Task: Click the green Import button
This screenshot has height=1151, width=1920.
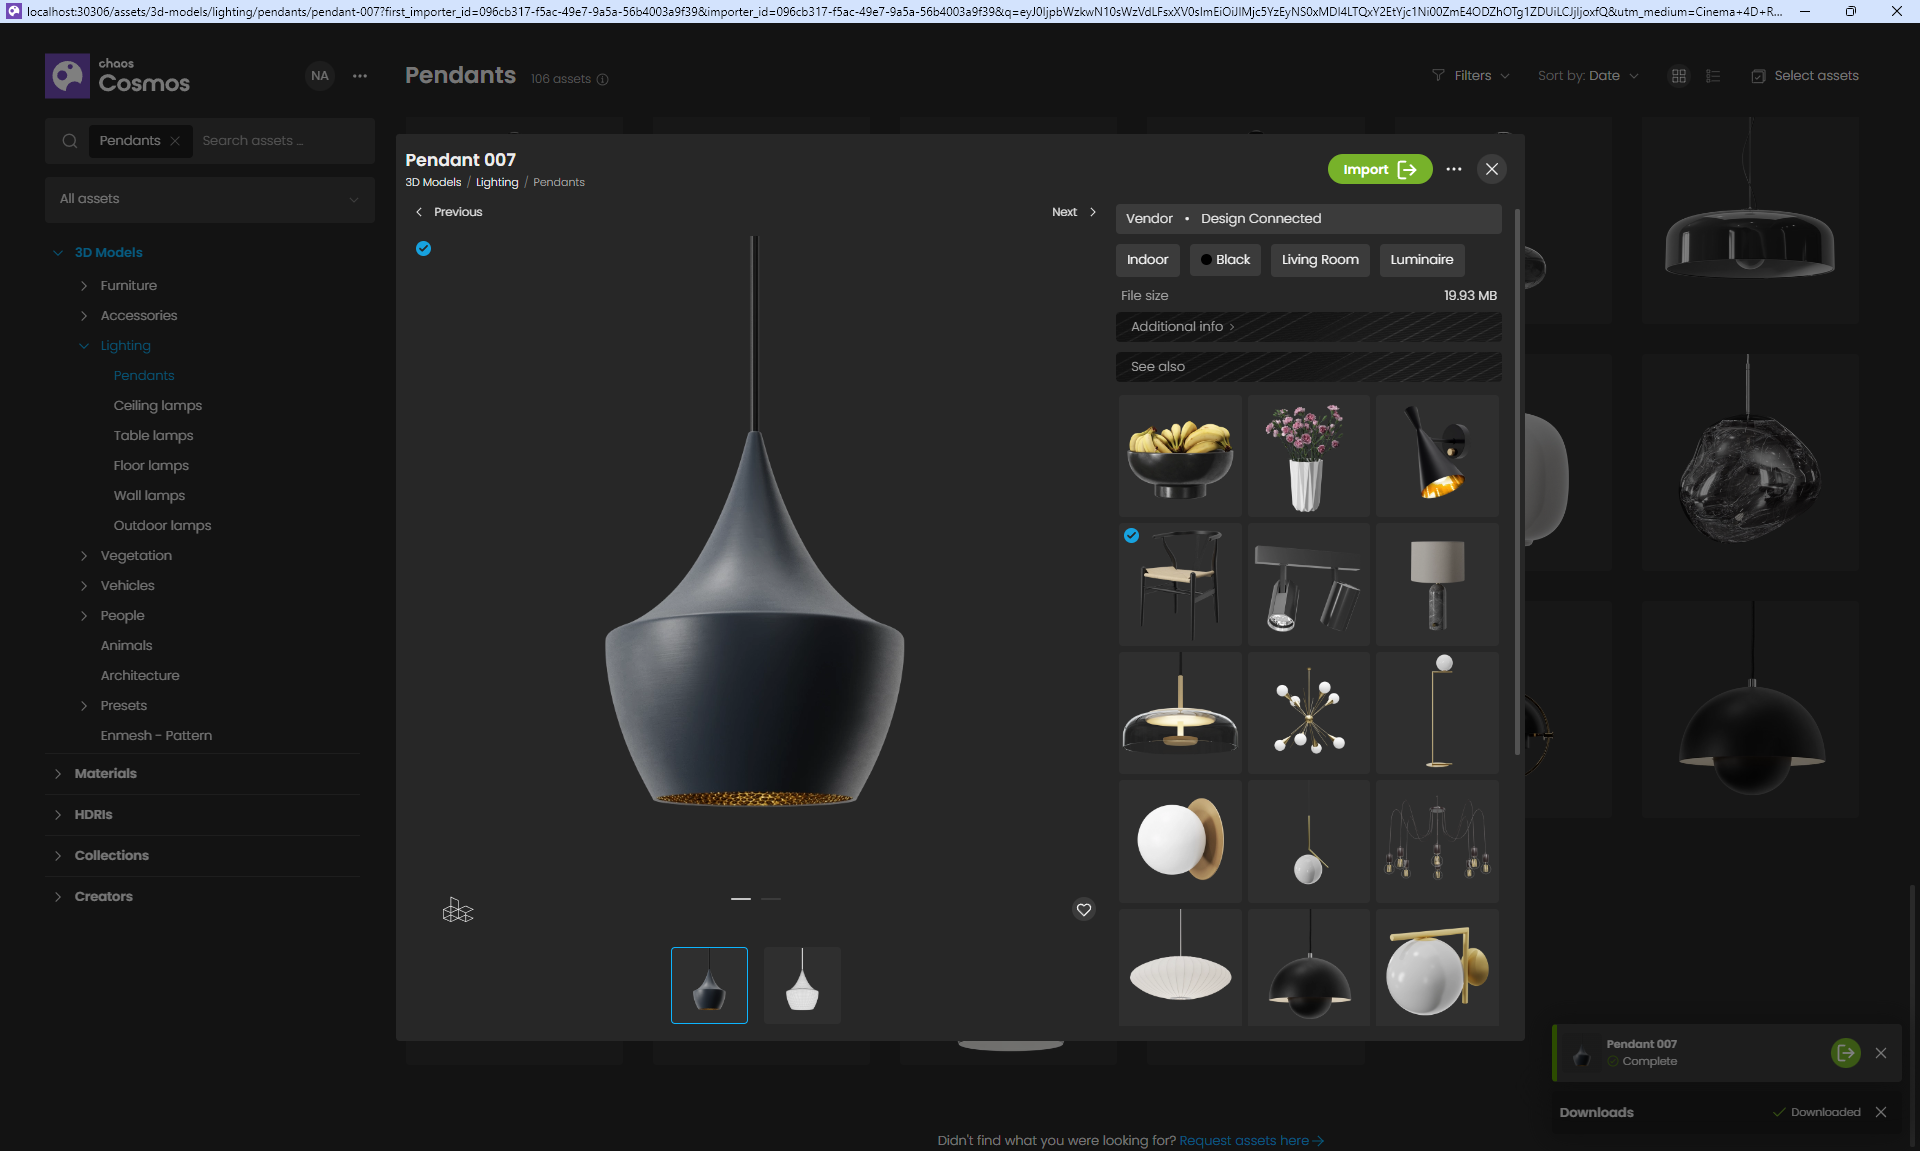Action: pyautogui.click(x=1378, y=169)
